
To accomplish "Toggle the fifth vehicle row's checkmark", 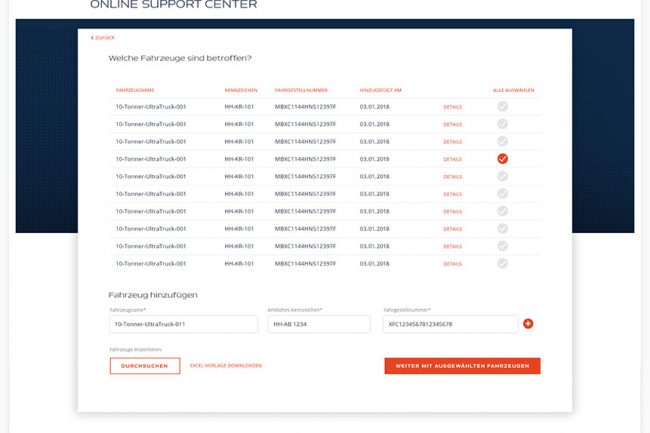I will (502, 176).
